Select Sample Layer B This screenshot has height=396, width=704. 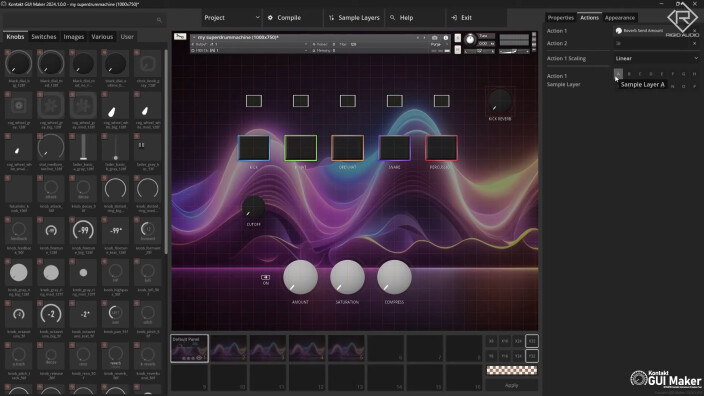pyautogui.click(x=629, y=74)
